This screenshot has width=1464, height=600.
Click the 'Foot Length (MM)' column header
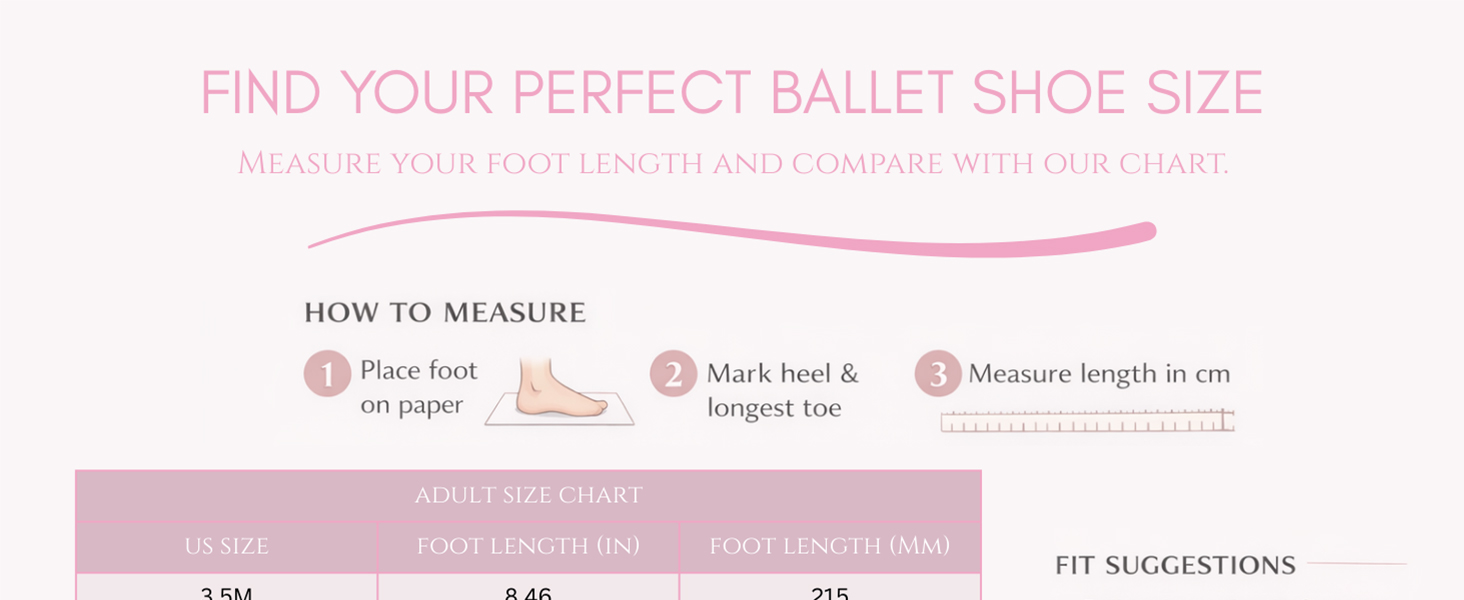click(x=830, y=546)
